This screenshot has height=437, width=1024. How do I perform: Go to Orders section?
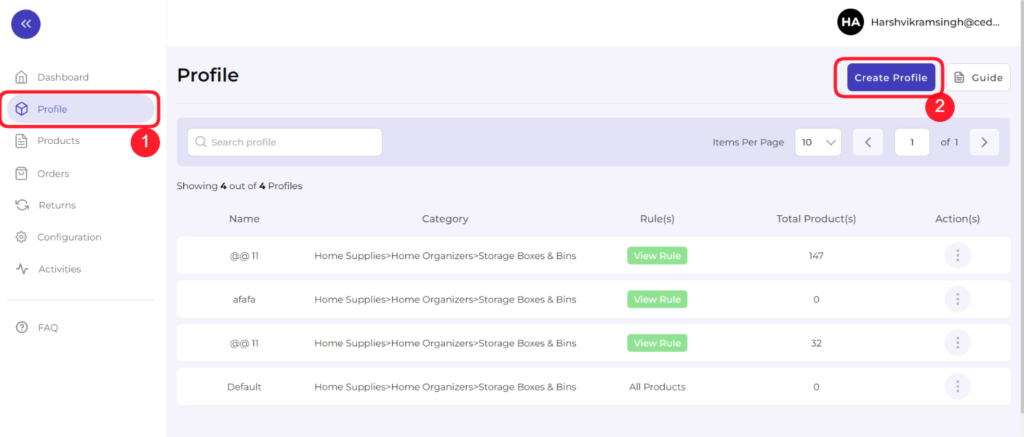pyautogui.click(x=53, y=174)
